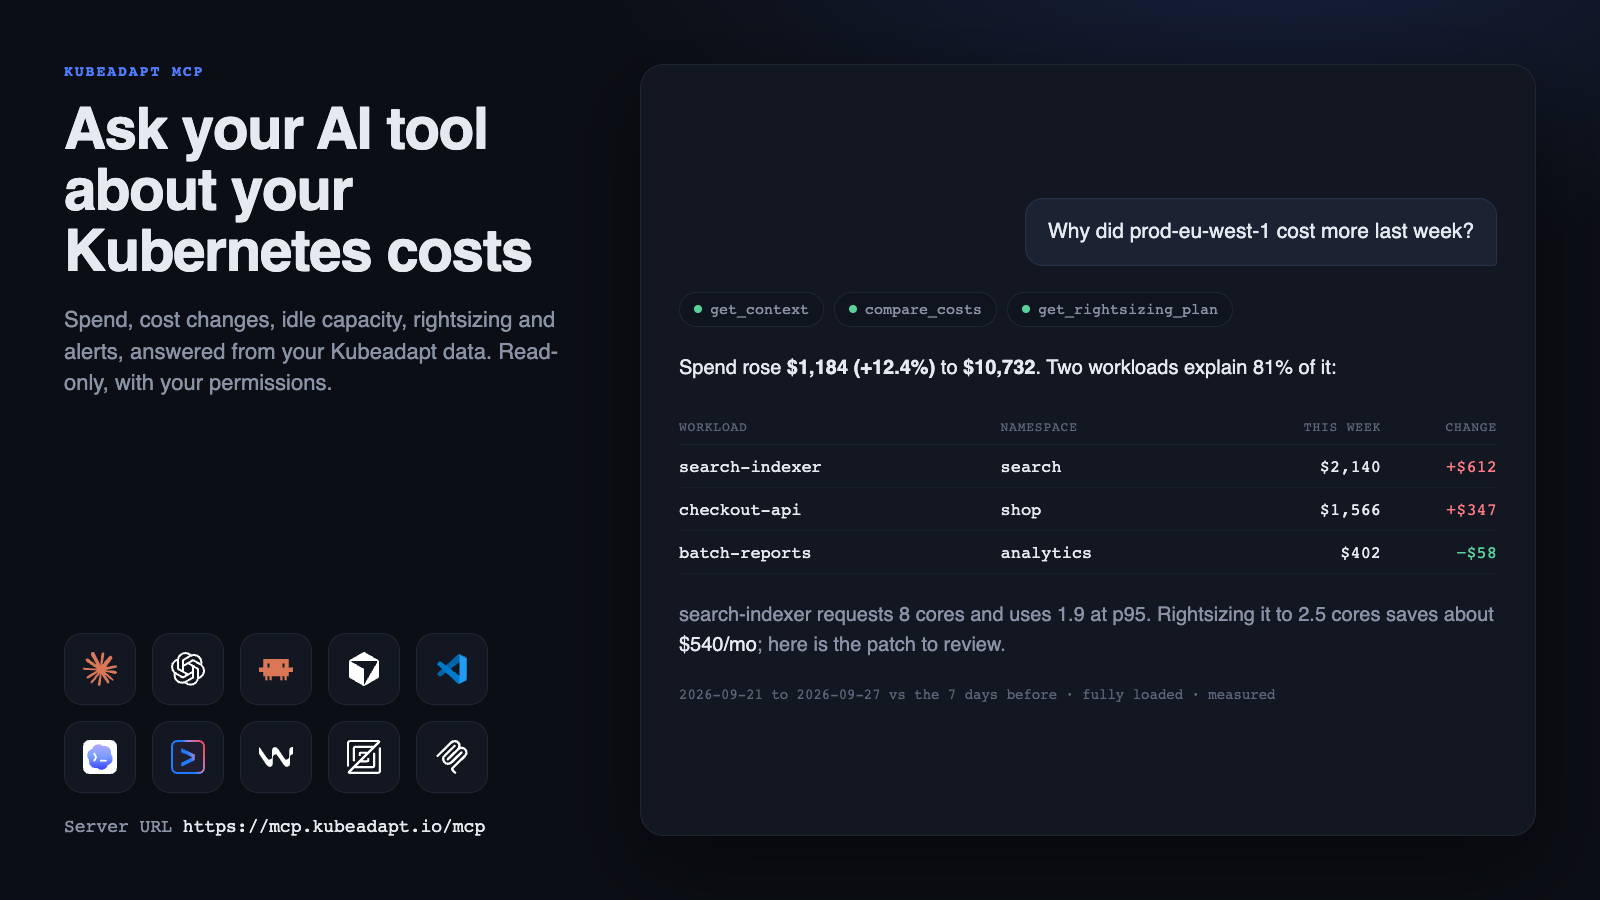This screenshot has width=1600, height=900.
Task: Click the $540/mo savings text
Action: point(718,645)
